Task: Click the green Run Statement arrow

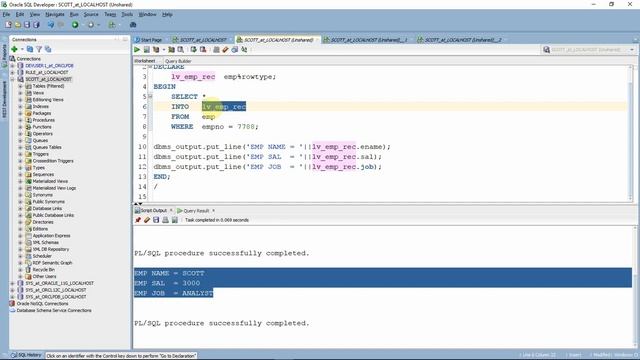Action: click(137, 50)
